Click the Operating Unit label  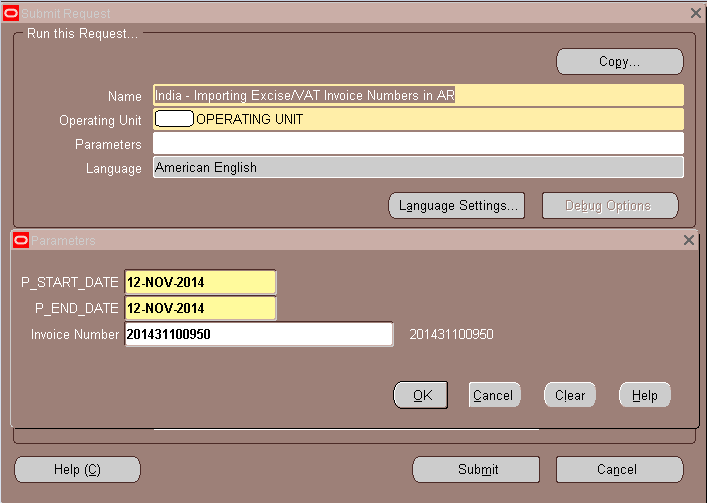click(101, 120)
